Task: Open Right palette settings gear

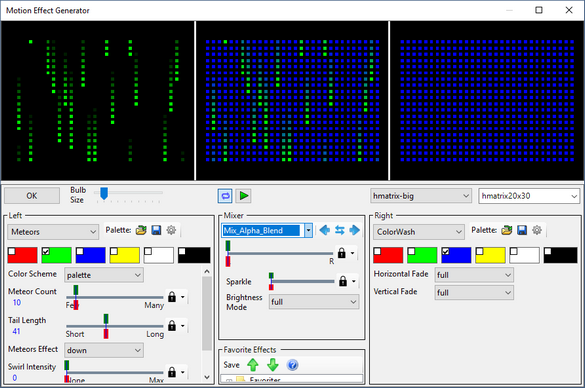Action: (537, 230)
